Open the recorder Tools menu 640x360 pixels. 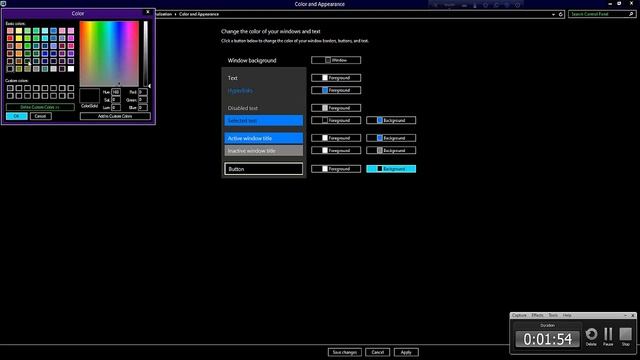pos(553,315)
